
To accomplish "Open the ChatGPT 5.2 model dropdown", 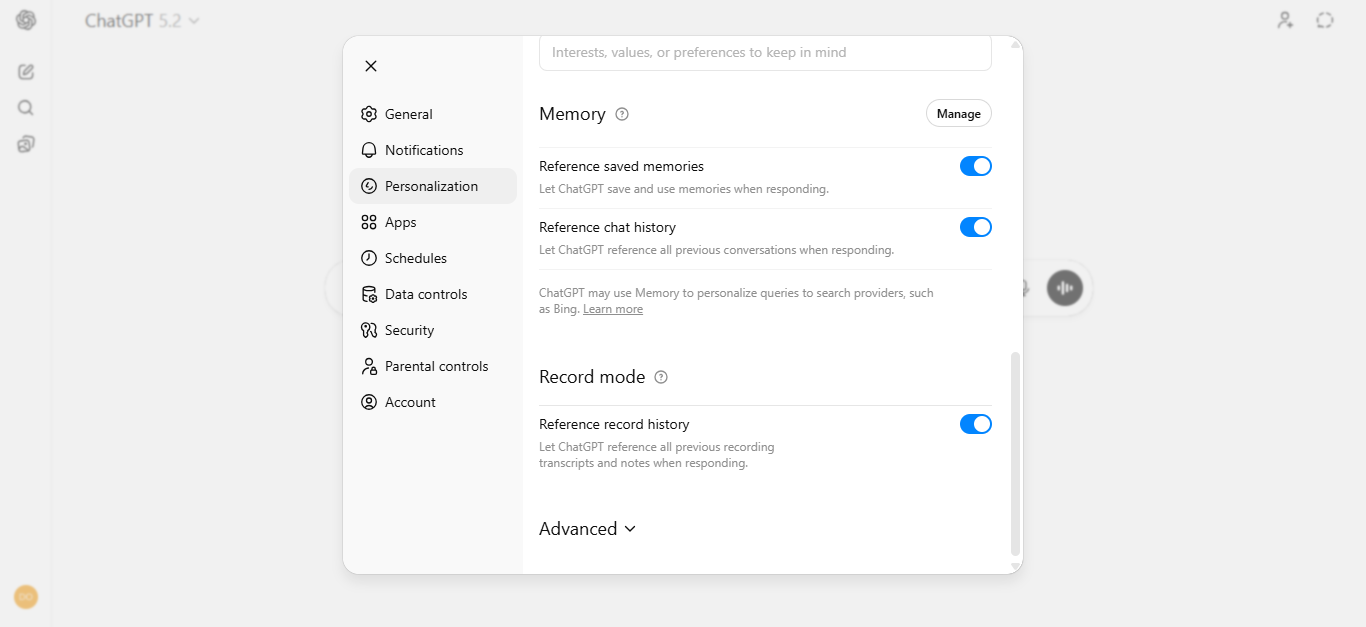I will pyautogui.click(x=142, y=20).
